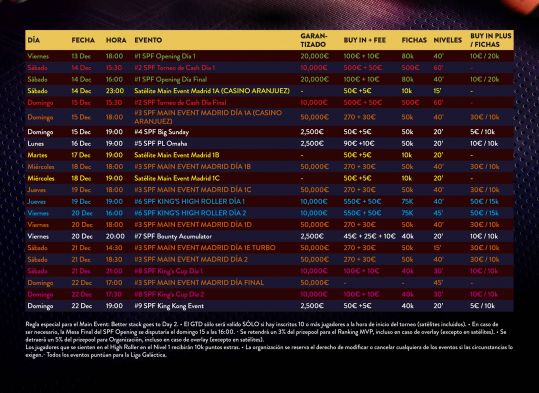Click #8 SPF King's Cup Día 1

(x=168, y=271)
